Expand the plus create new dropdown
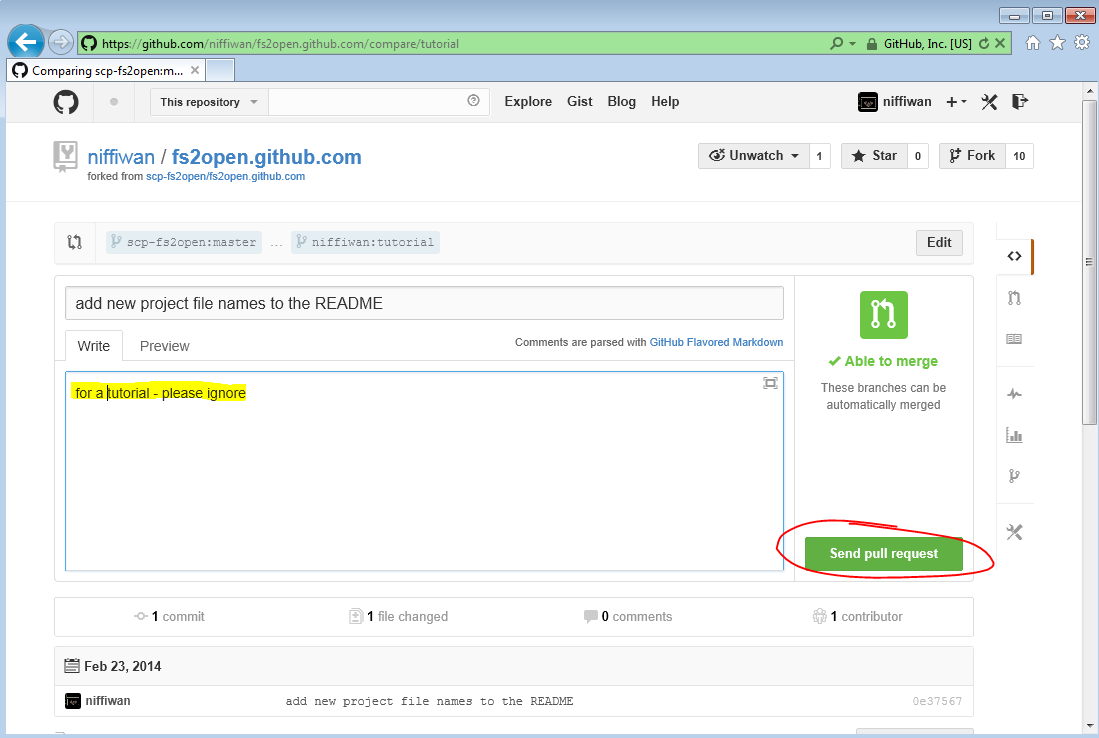1099x738 pixels. [x=956, y=102]
